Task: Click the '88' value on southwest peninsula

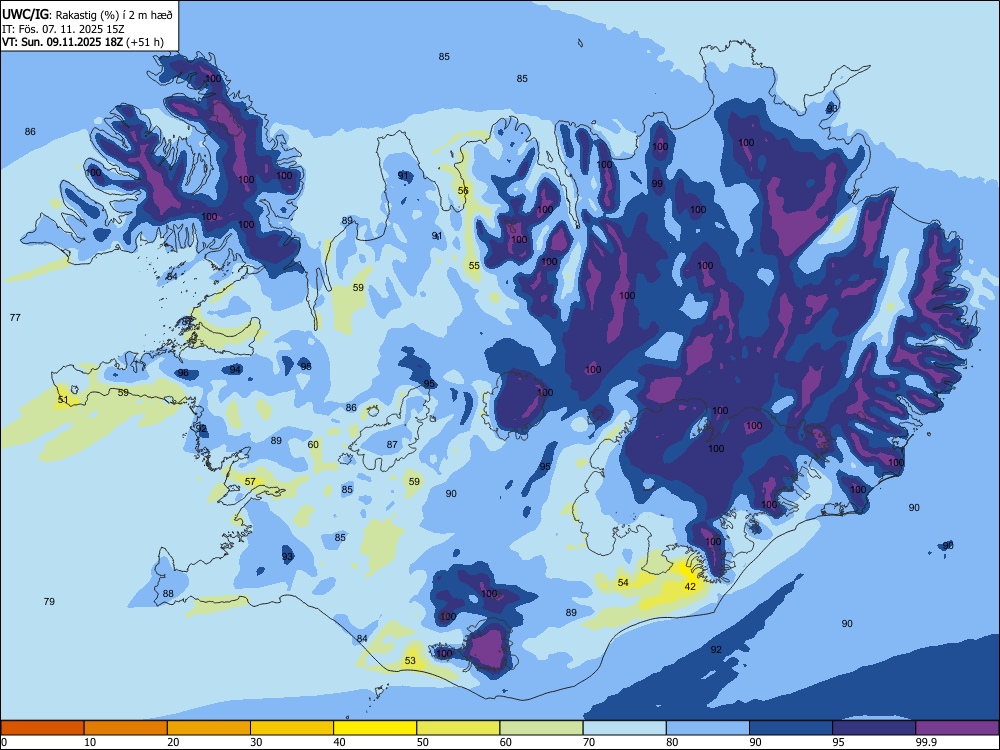Action: coord(168,594)
